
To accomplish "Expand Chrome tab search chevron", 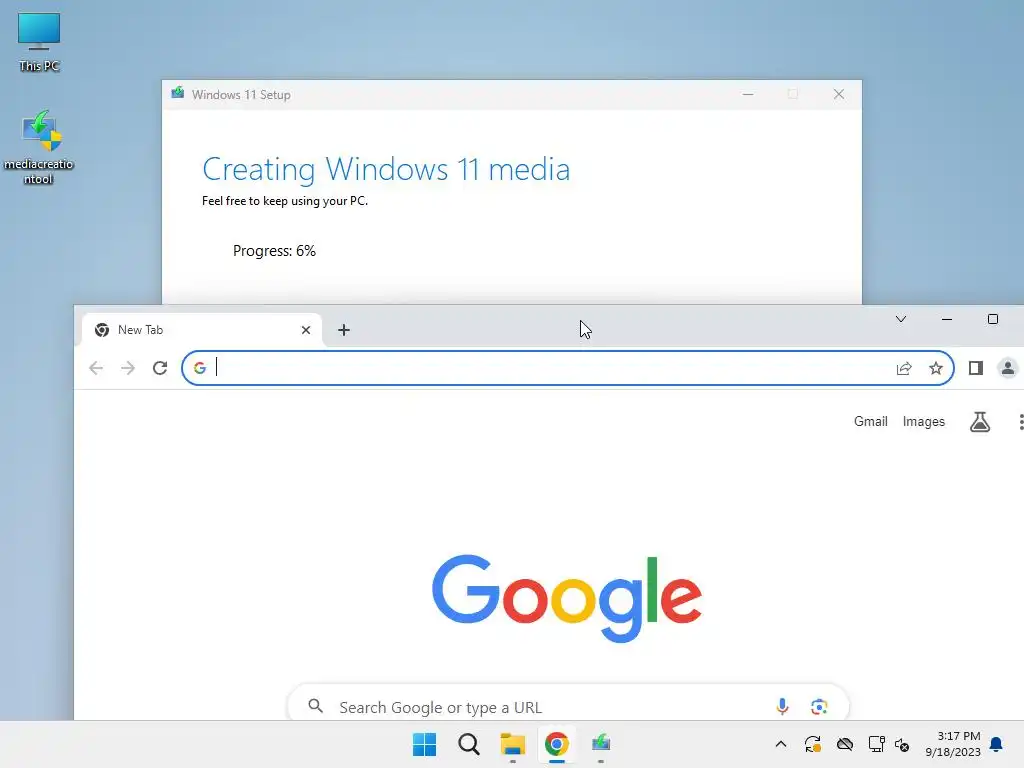I will pos(901,319).
